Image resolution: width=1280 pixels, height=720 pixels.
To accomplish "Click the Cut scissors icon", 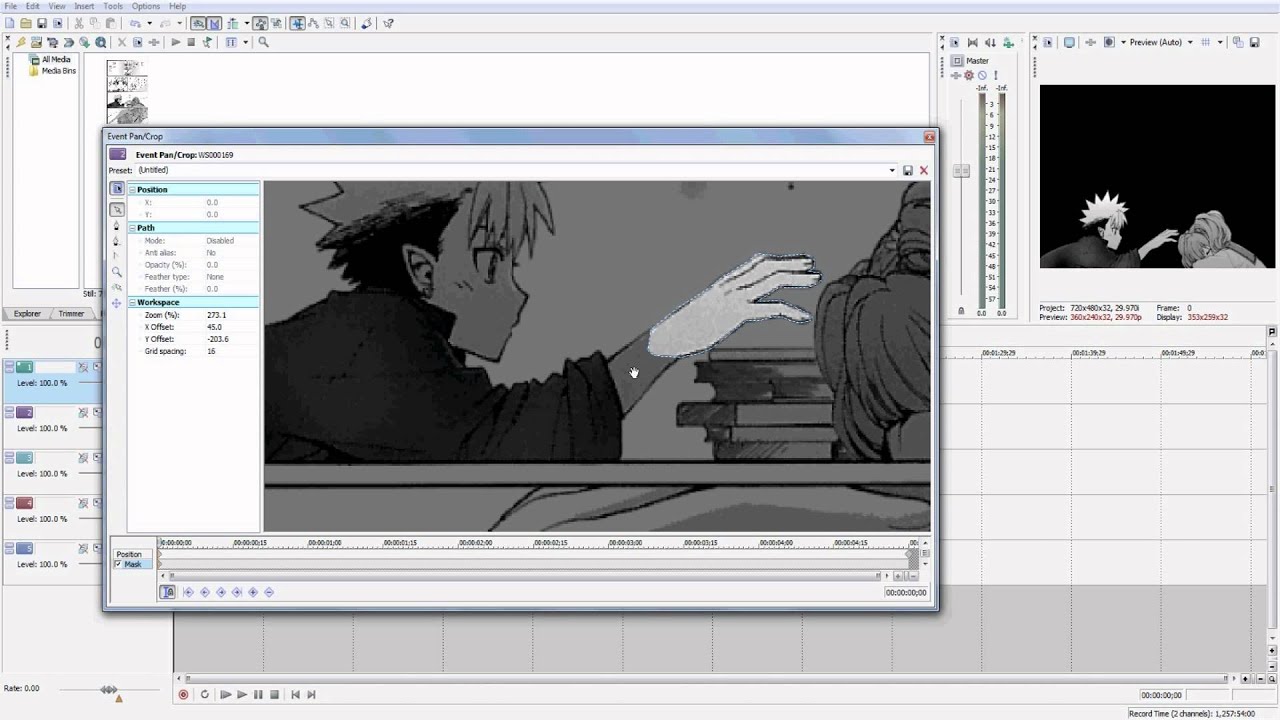I will pos(79,23).
